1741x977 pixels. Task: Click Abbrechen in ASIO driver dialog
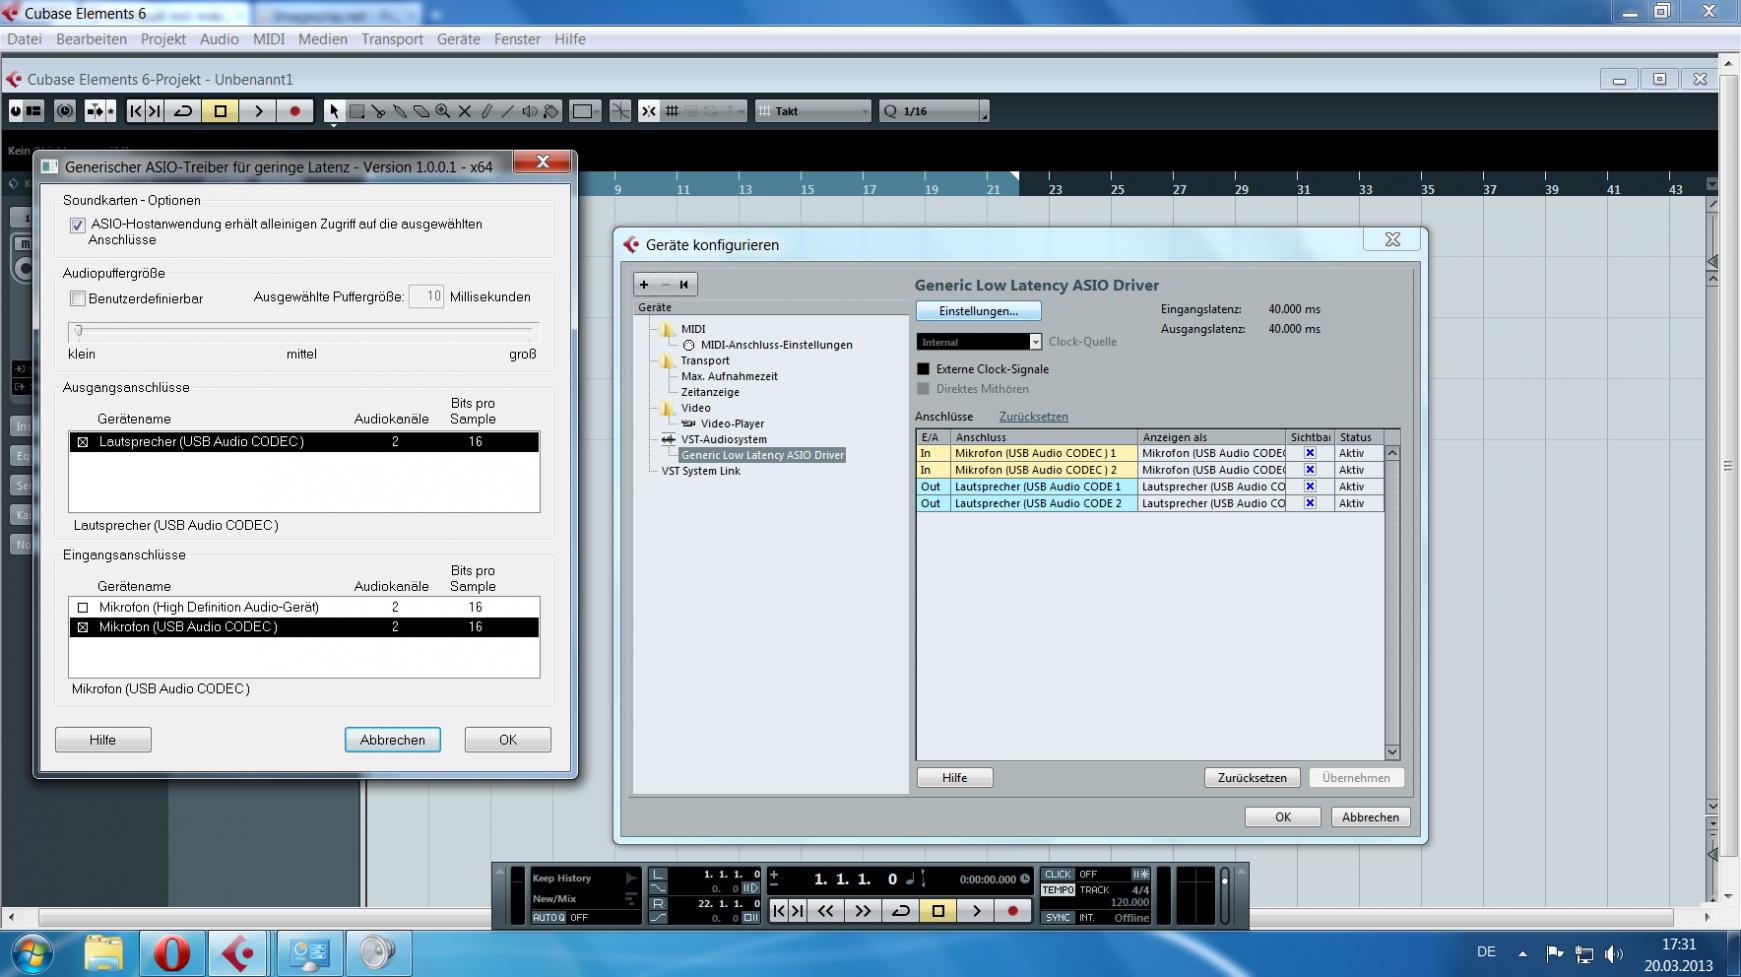(392, 740)
